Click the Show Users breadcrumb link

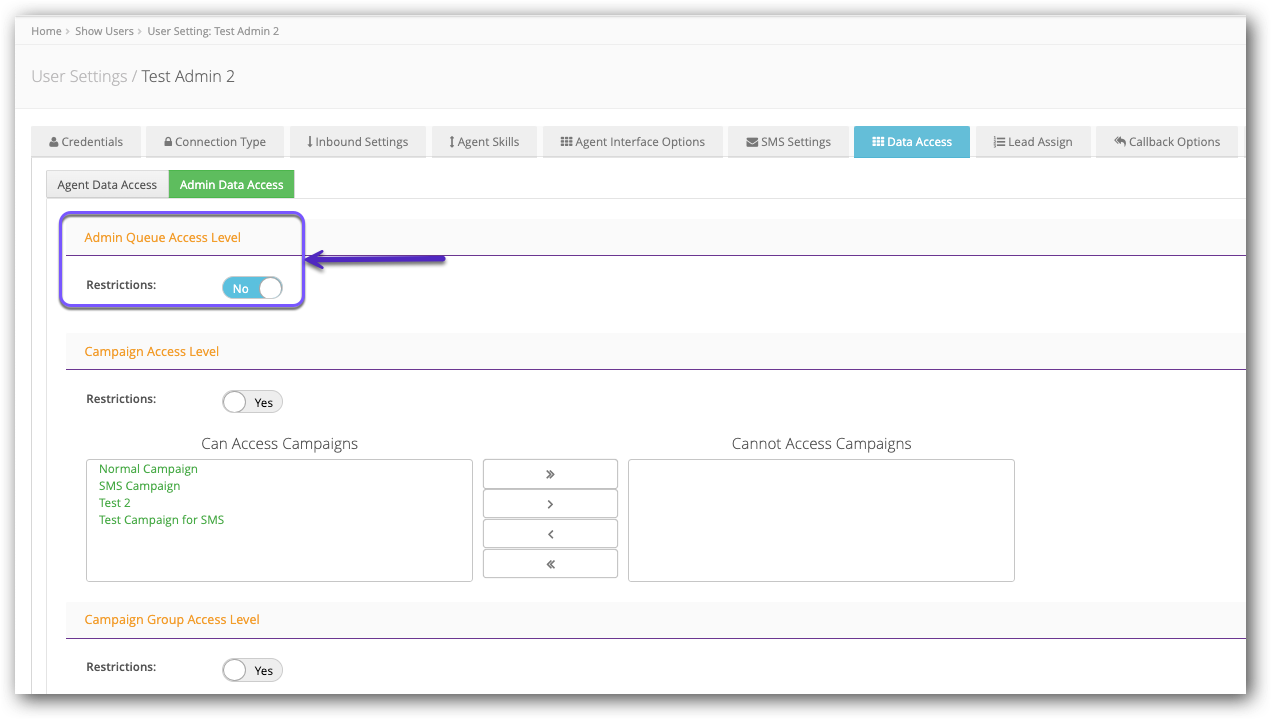(104, 31)
